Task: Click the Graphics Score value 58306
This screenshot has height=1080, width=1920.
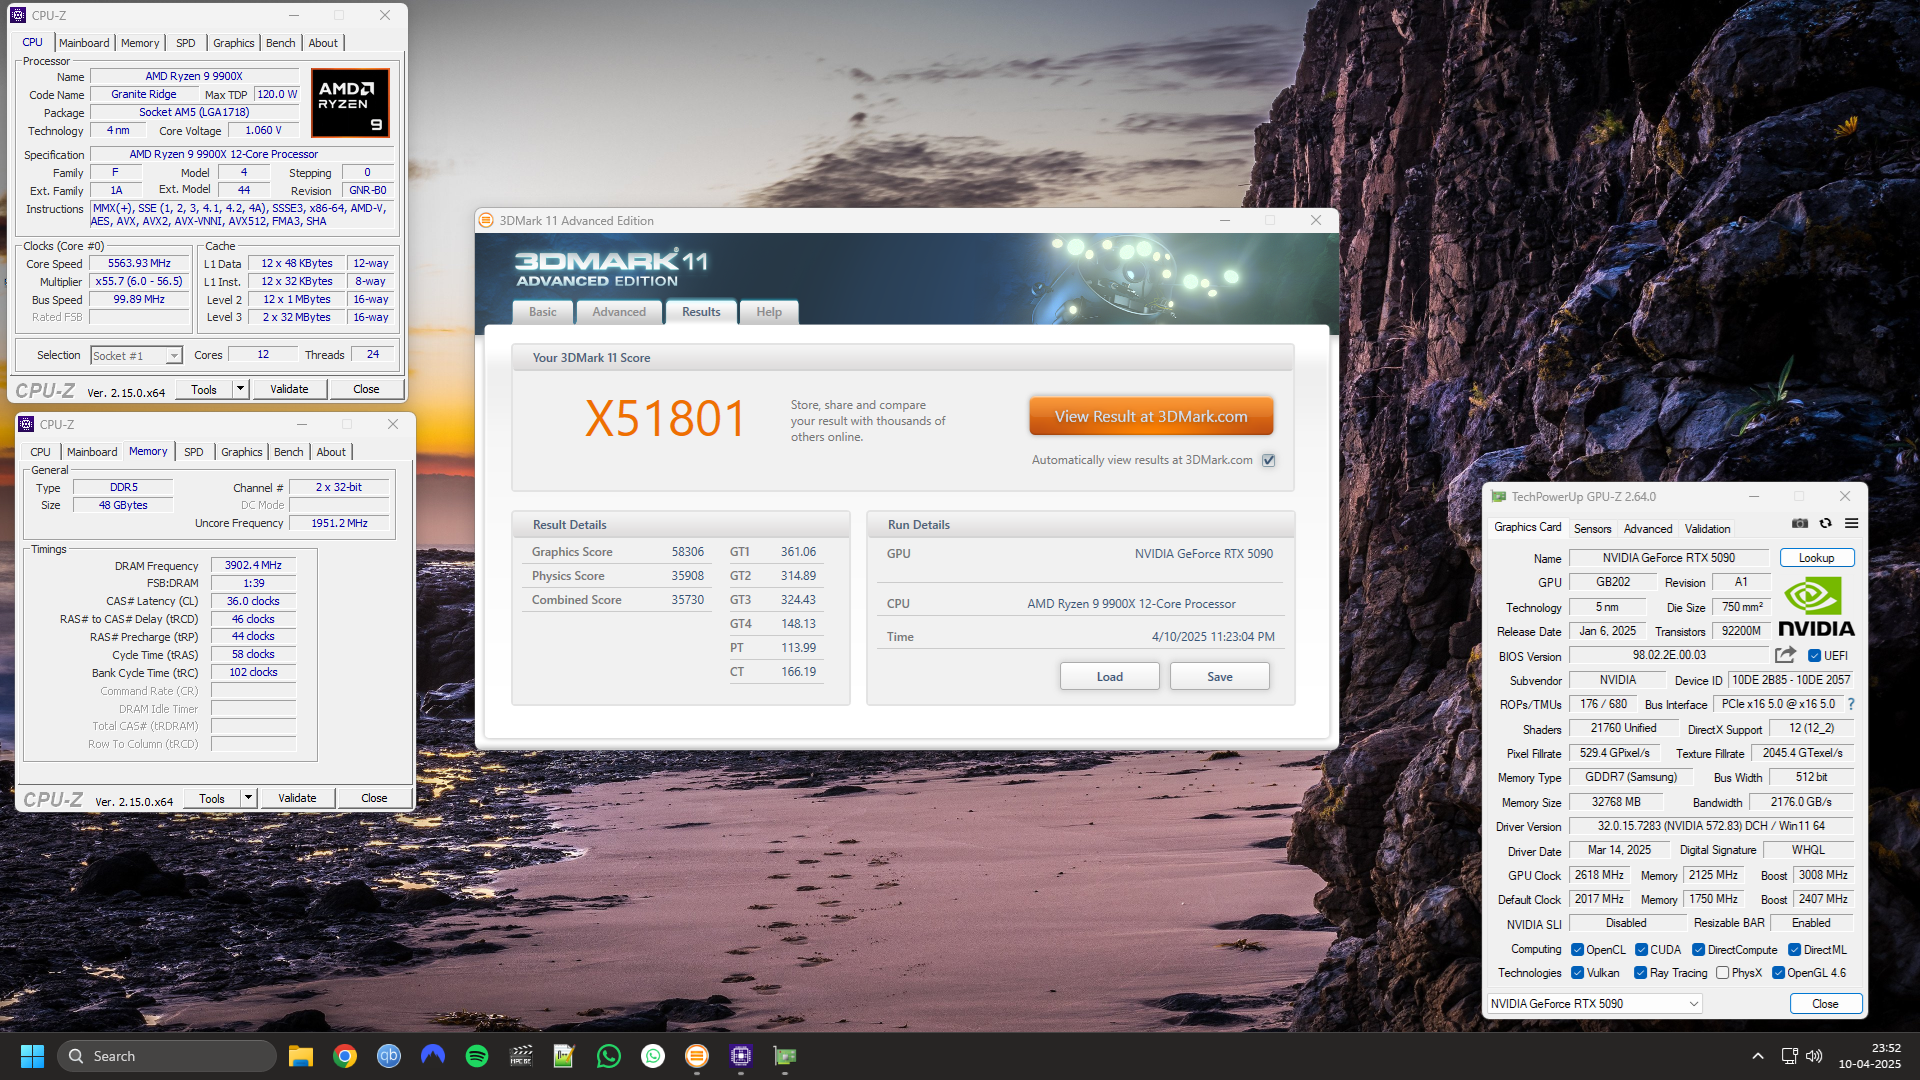Action: point(688,552)
